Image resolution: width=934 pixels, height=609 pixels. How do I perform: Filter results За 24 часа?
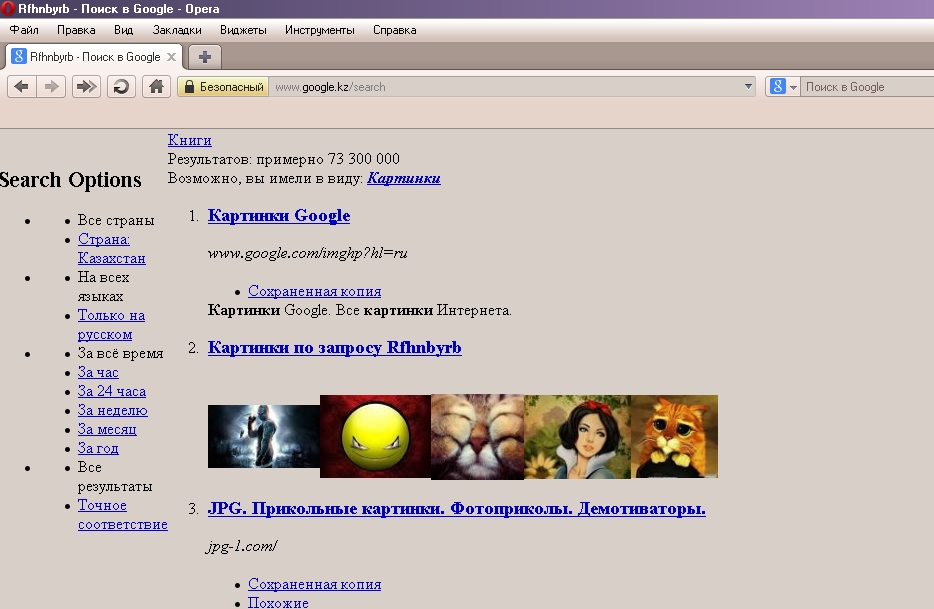(x=112, y=392)
